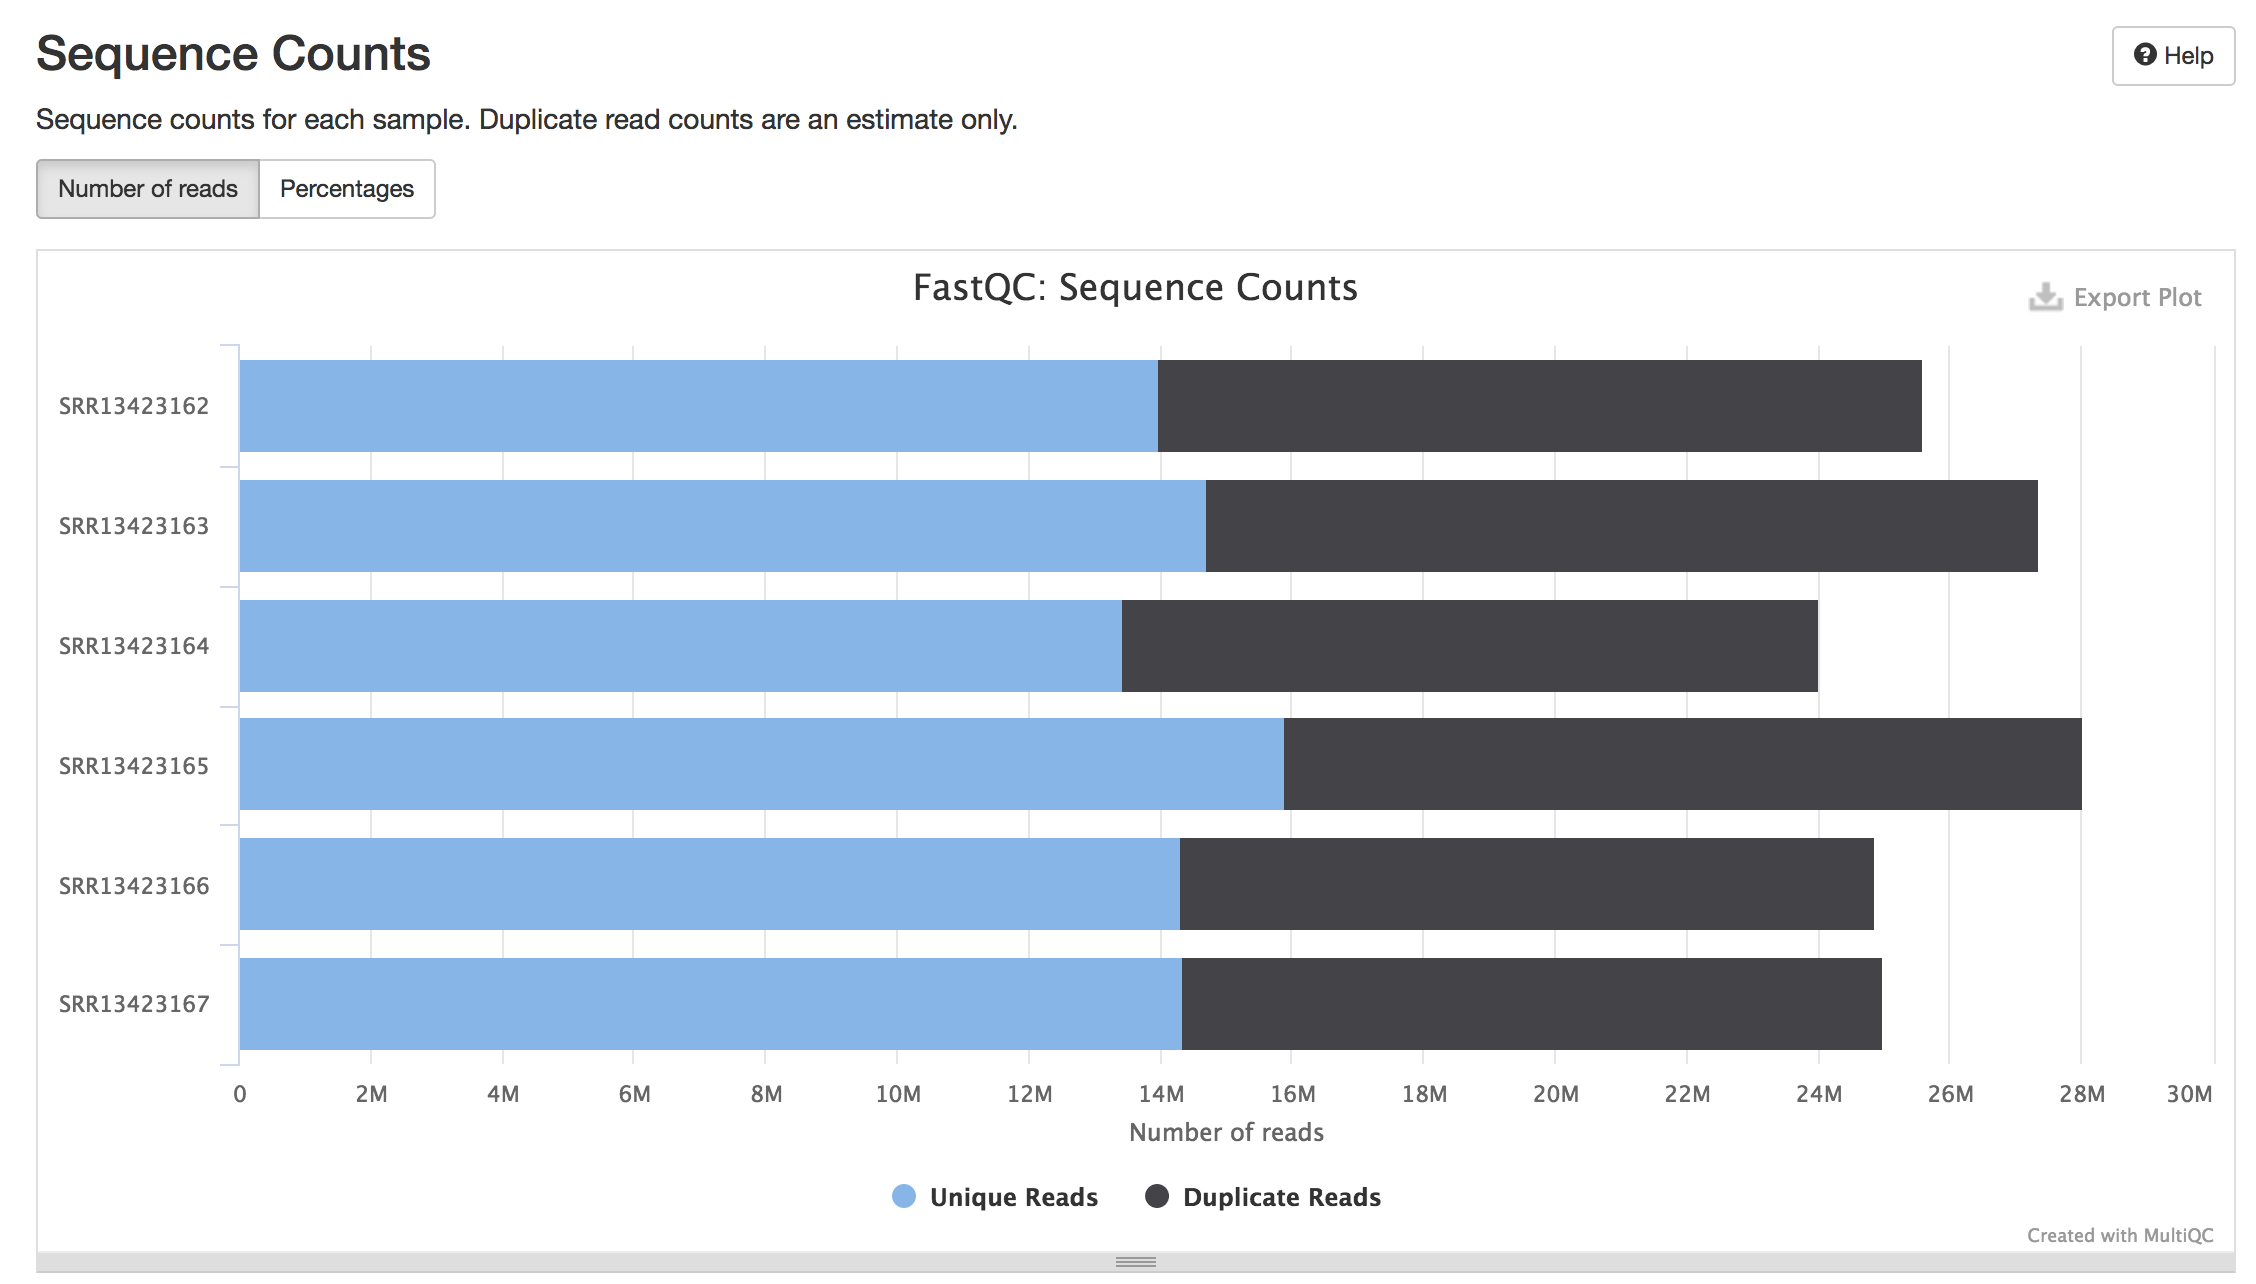Open the Help panel
The image size is (2256, 1284).
click(2172, 55)
